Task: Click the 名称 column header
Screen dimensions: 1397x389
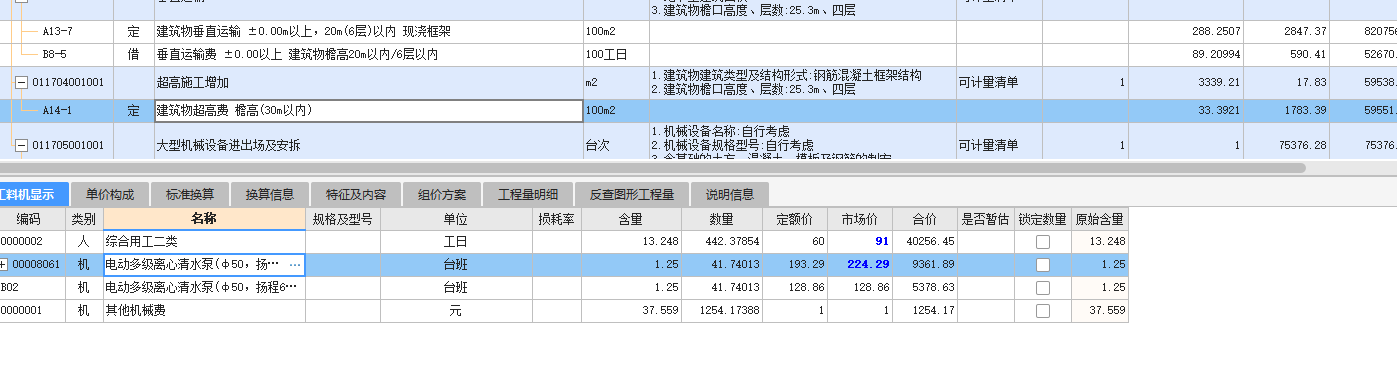Action: point(204,218)
